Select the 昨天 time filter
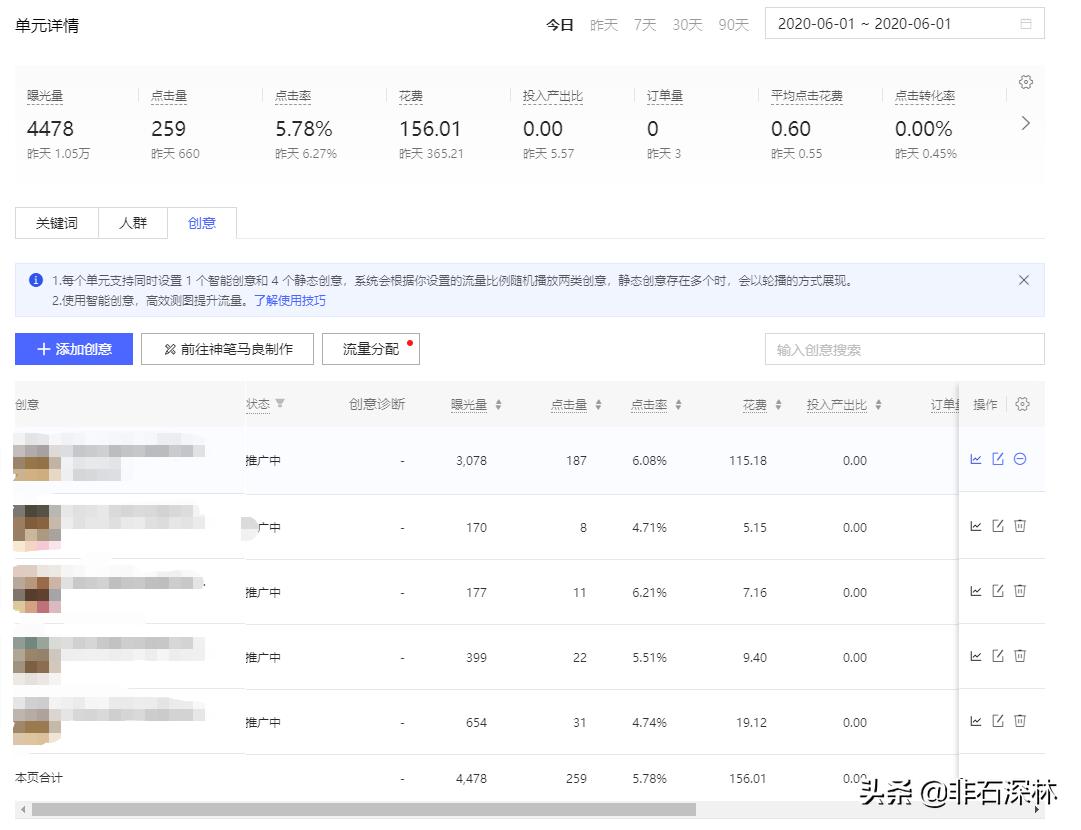This screenshot has width=1081, height=830. pyautogui.click(x=604, y=26)
